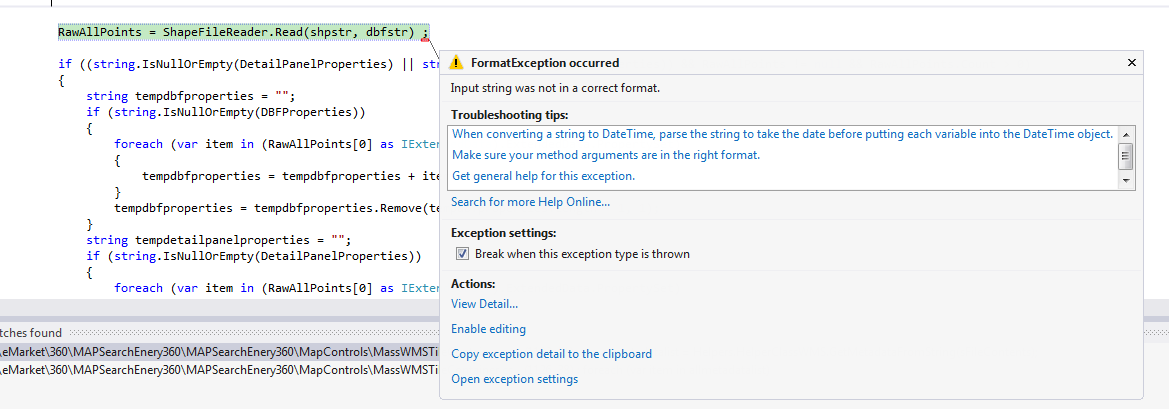Open 'View Detail...' for the exception
This screenshot has height=409, width=1169.
click(484, 304)
